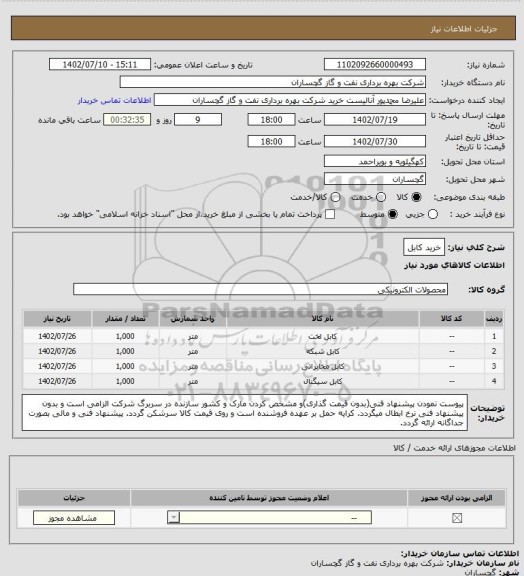The width and height of the screenshot is (524, 576).
Task: Click the نام کالا column header
Action: point(322,319)
